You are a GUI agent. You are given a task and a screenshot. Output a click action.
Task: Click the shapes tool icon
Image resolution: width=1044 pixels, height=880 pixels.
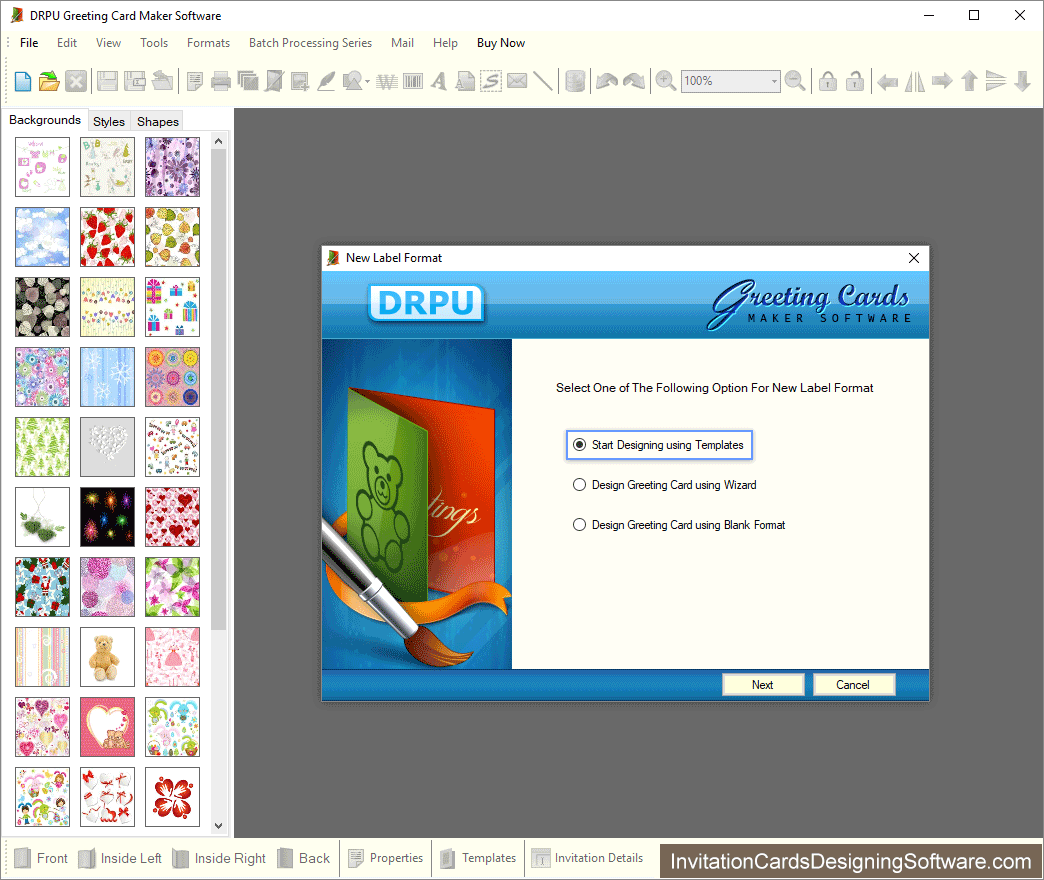click(352, 81)
